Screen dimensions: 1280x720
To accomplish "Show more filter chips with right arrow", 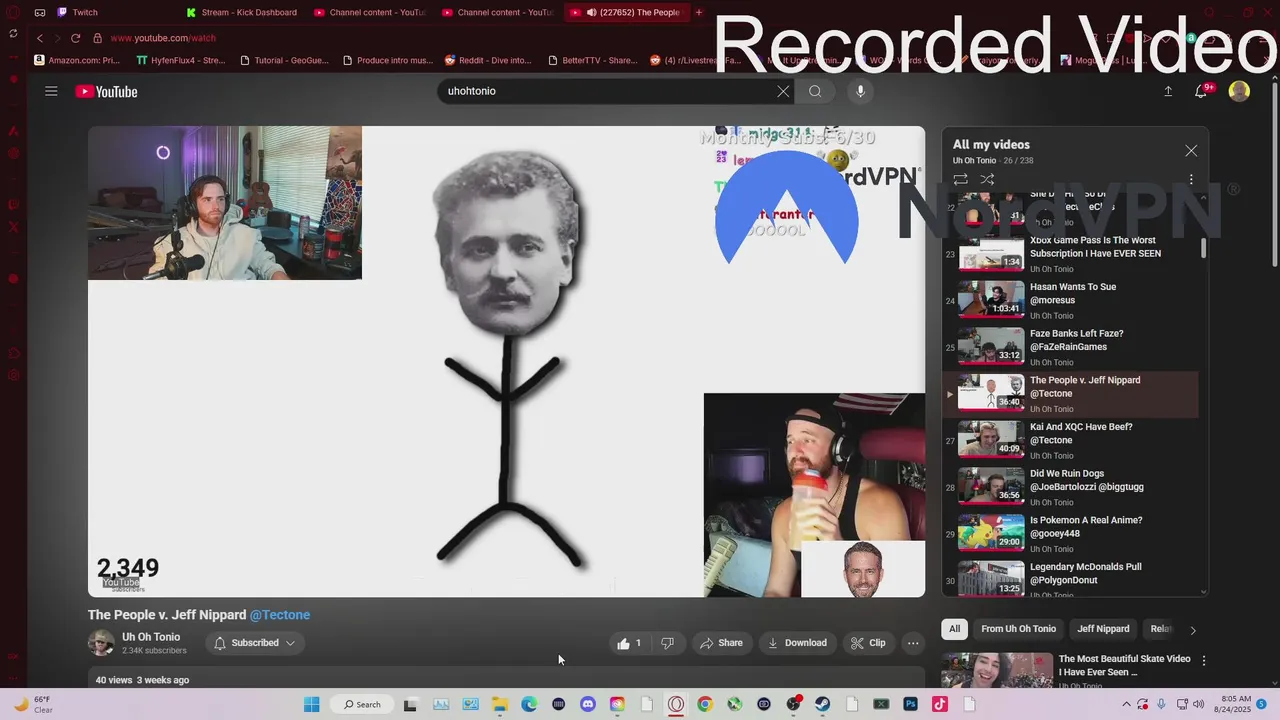I will click(x=1192, y=630).
